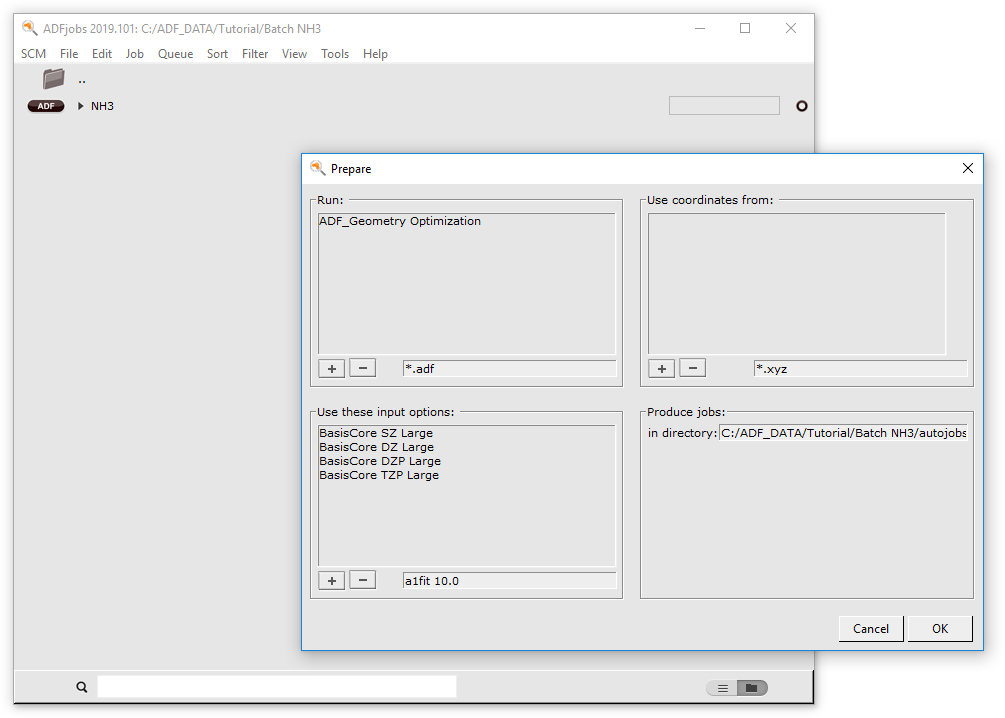Image resolution: width=1005 pixels, height=718 pixels.
Task: Click the circle status icon near filter box
Action: 800,105
